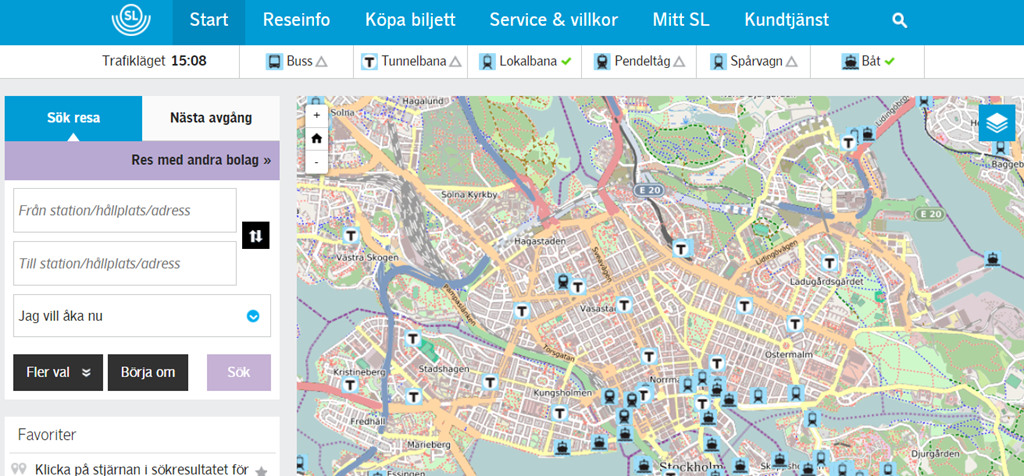Open the map layers button
Viewport: 1024px width, 476px height.
tap(997, 123)
